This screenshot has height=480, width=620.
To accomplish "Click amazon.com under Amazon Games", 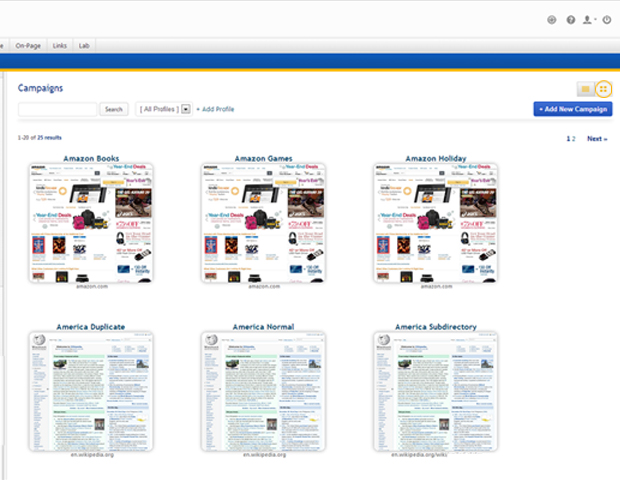I will click(x=264, y=286).
